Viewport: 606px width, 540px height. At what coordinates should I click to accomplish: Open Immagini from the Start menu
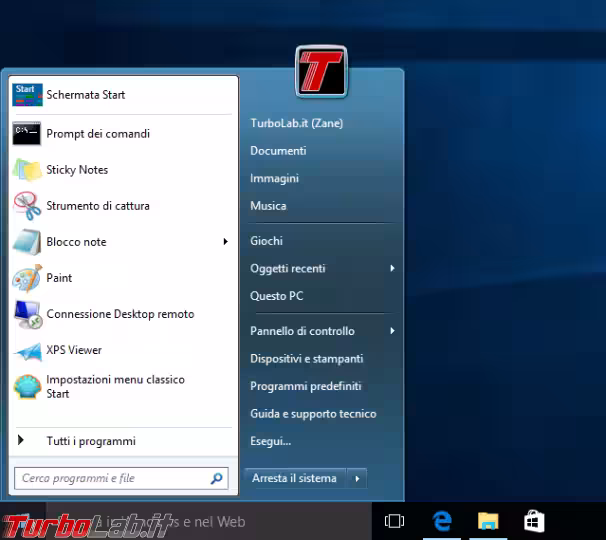[274, 178]
